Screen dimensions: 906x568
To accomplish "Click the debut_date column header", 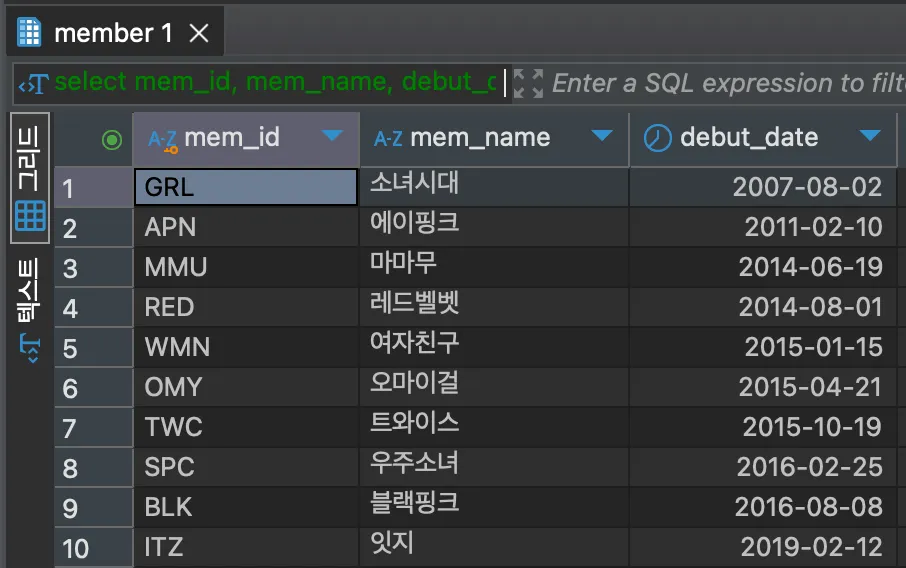I will pos(763,139).
